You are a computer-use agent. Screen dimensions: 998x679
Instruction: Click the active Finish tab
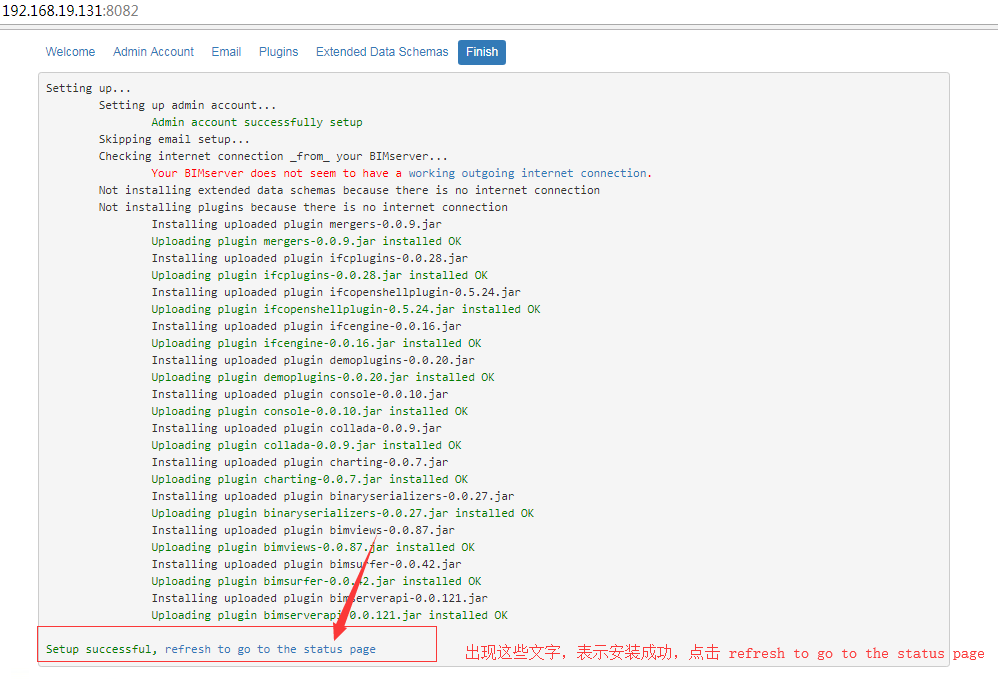481,52
